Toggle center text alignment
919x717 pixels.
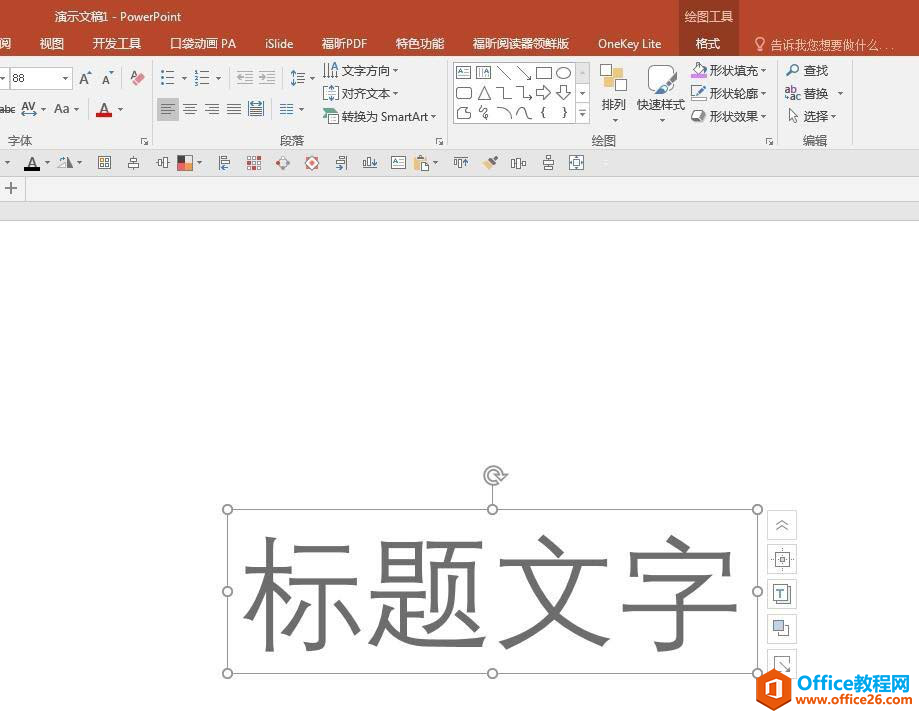click(x=189, y=109)
